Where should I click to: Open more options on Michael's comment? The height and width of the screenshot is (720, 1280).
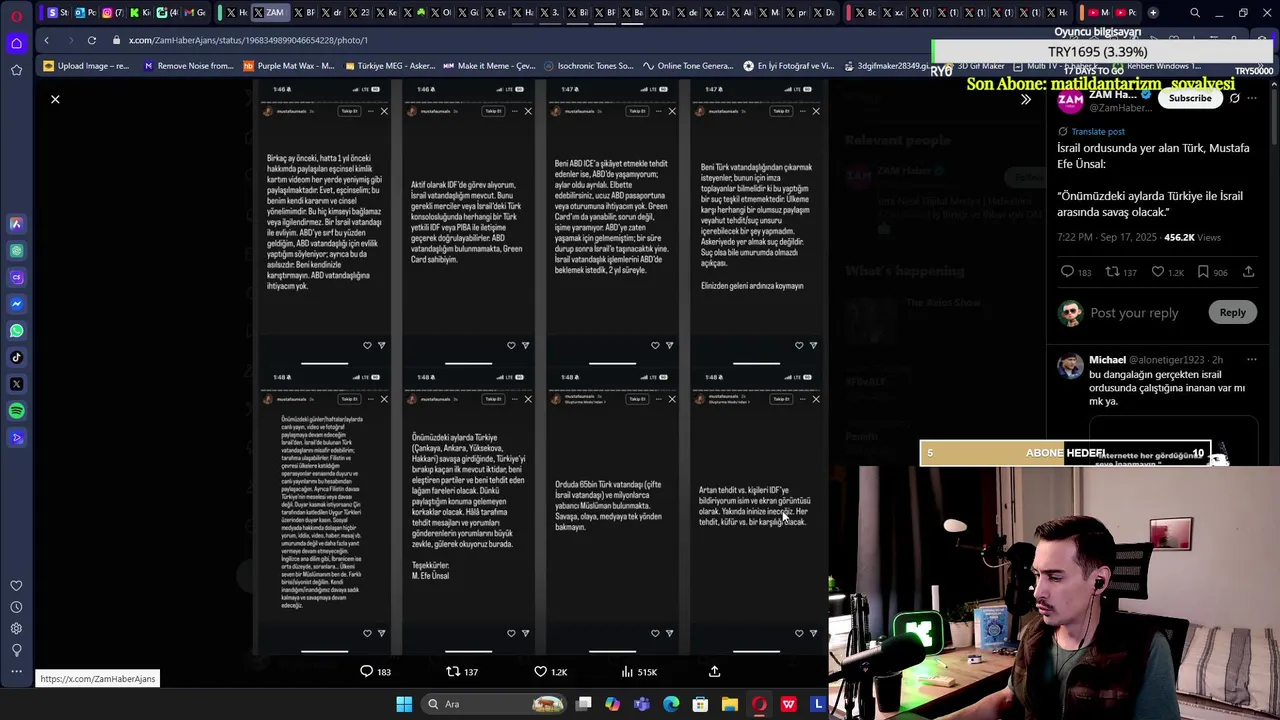(x=1251, y=360)
